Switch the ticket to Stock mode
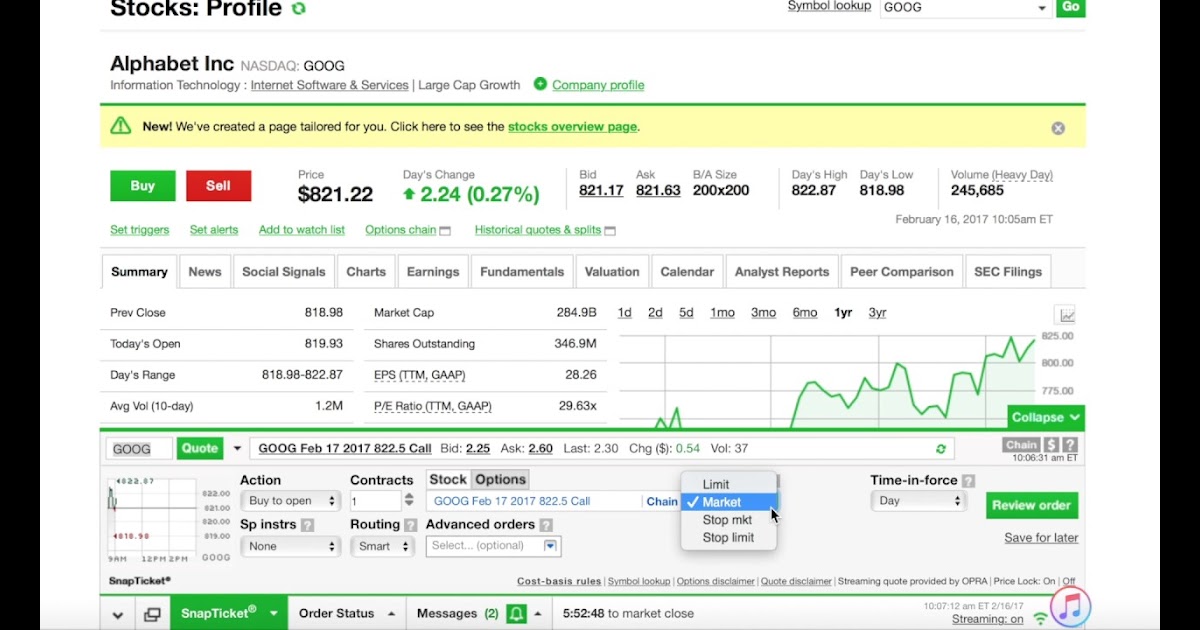1200x630 pixels. [x=448, y=480]
